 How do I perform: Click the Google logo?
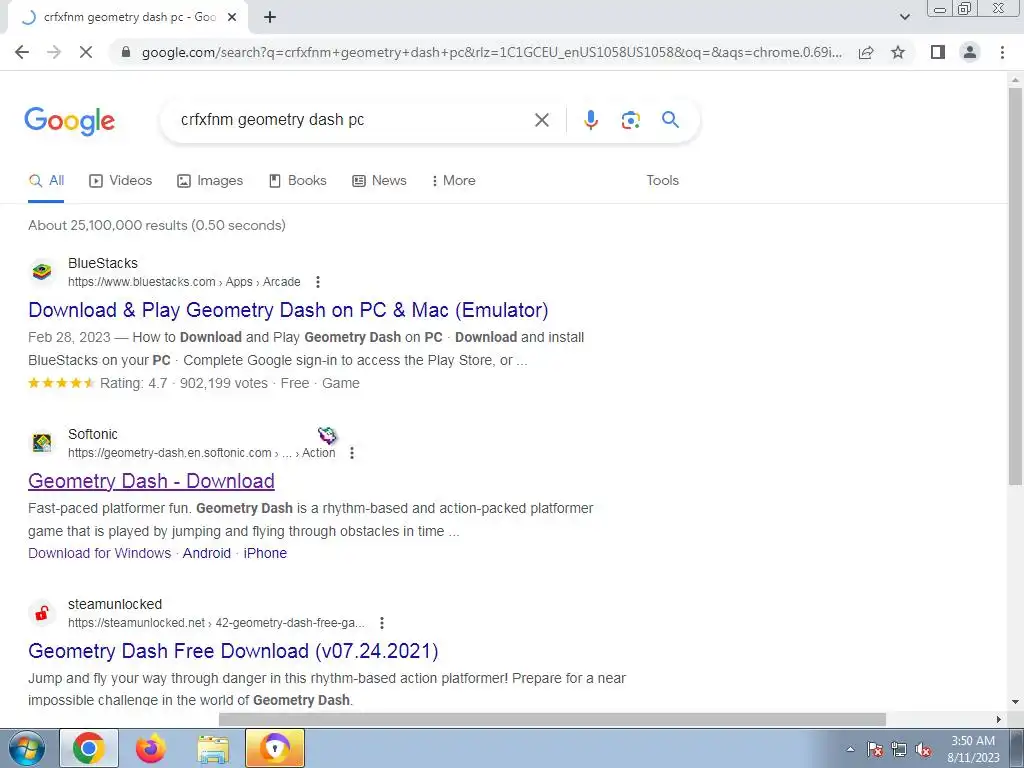pos(69,121)
